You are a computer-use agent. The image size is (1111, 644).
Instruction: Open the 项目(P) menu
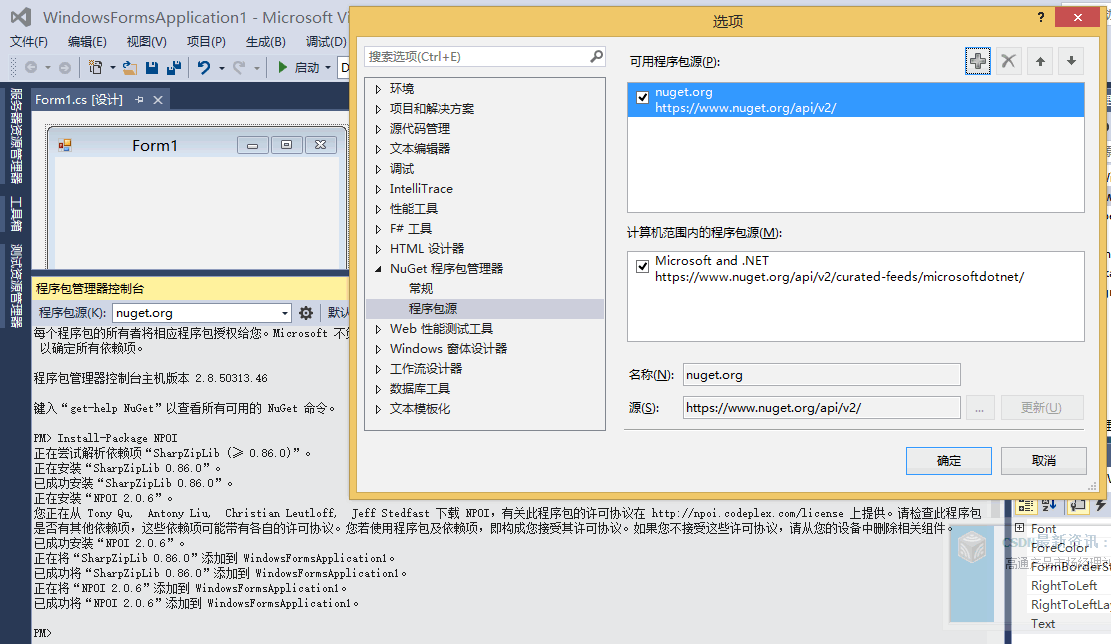coord(206,42)
